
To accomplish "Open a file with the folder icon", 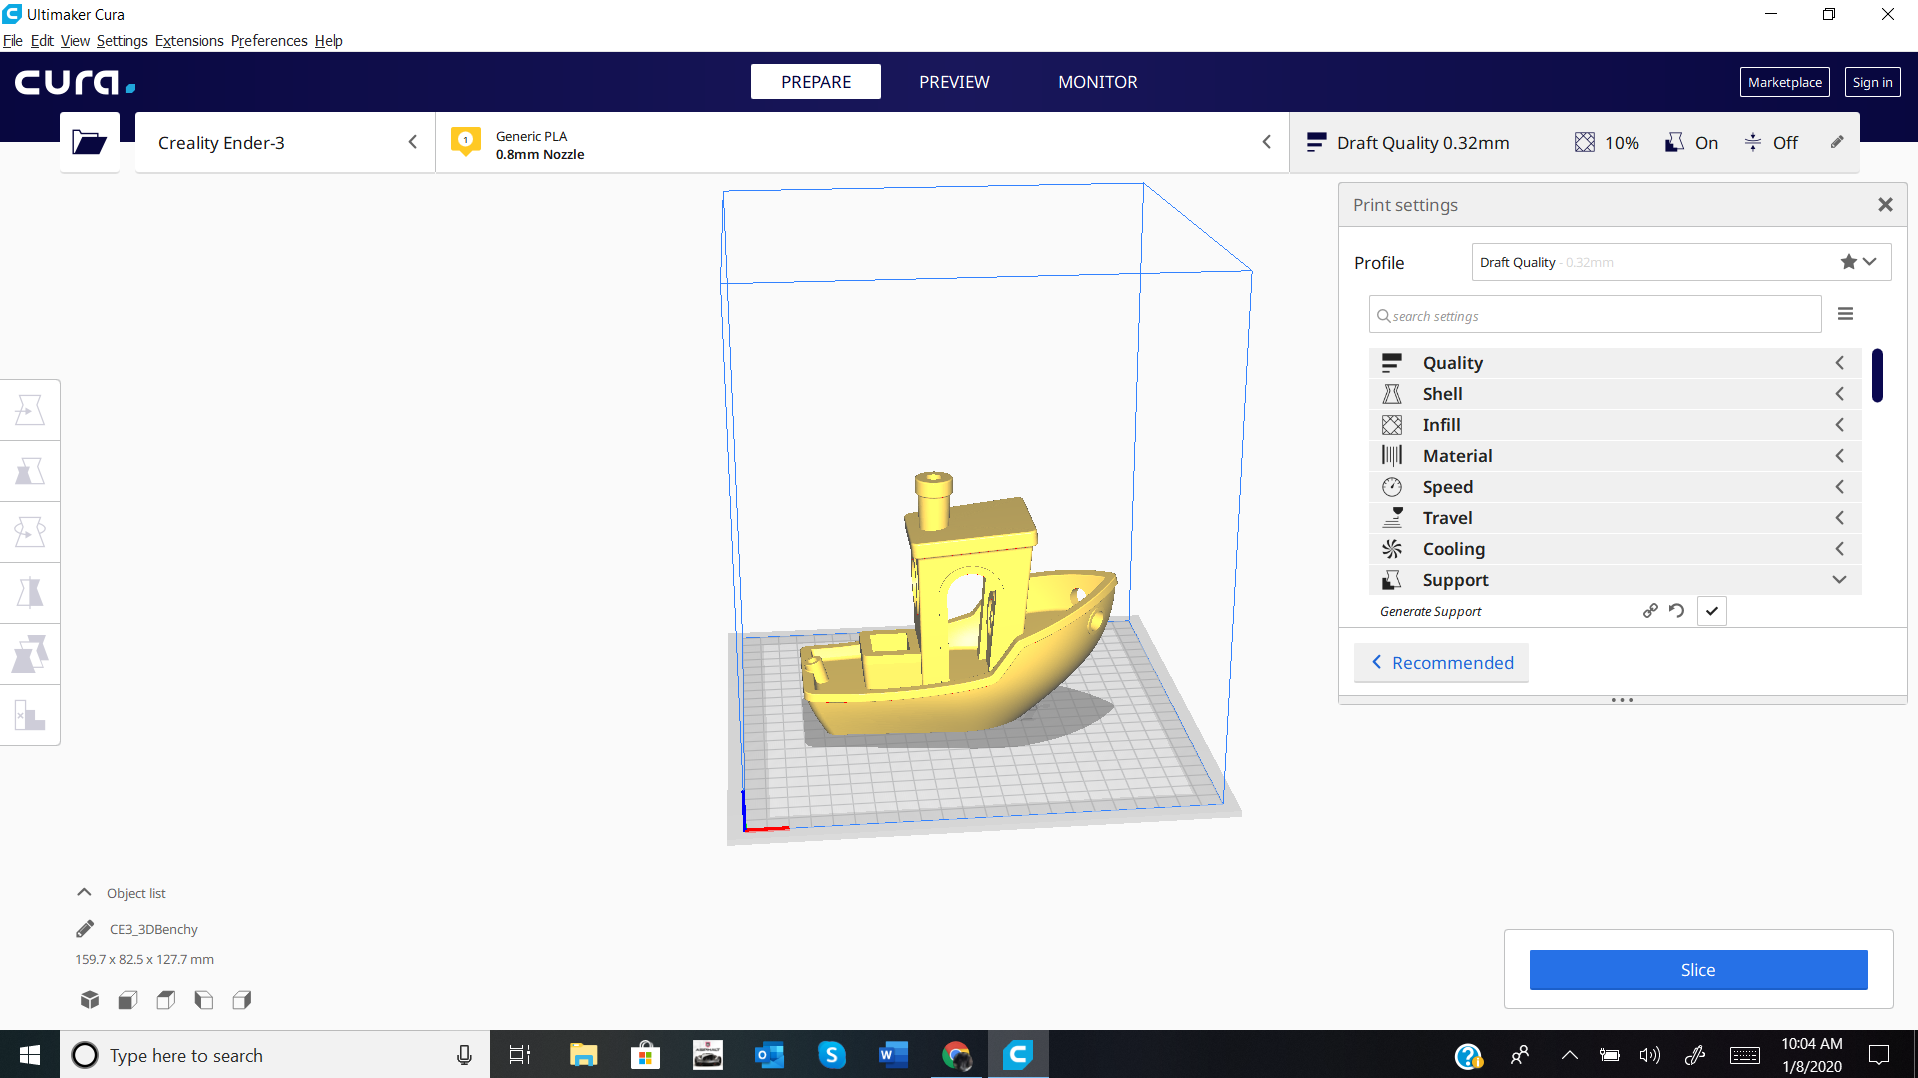I will coord(90,142).
